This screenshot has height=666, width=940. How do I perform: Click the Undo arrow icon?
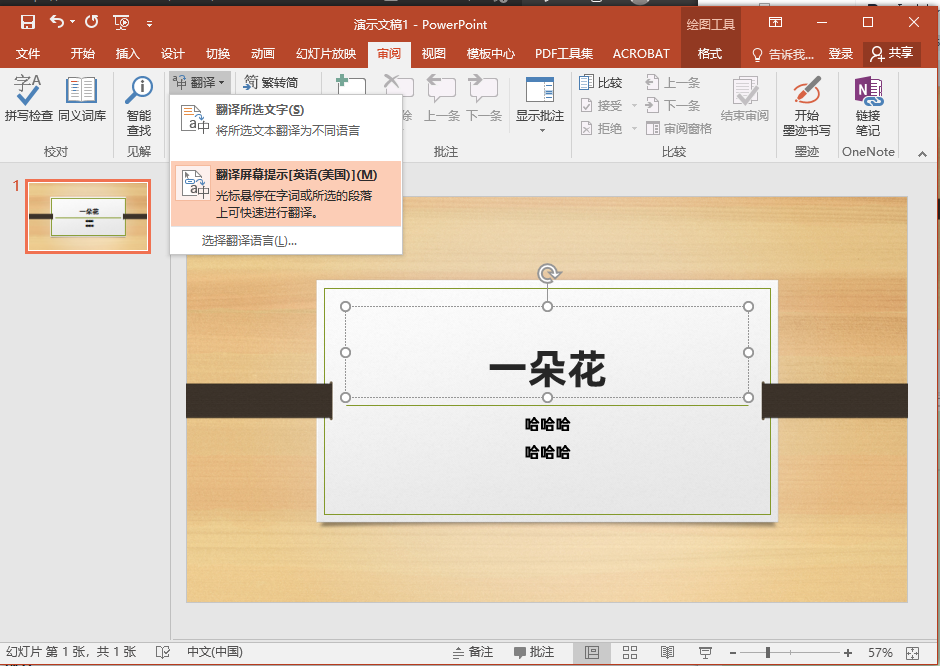coord(56,22)
